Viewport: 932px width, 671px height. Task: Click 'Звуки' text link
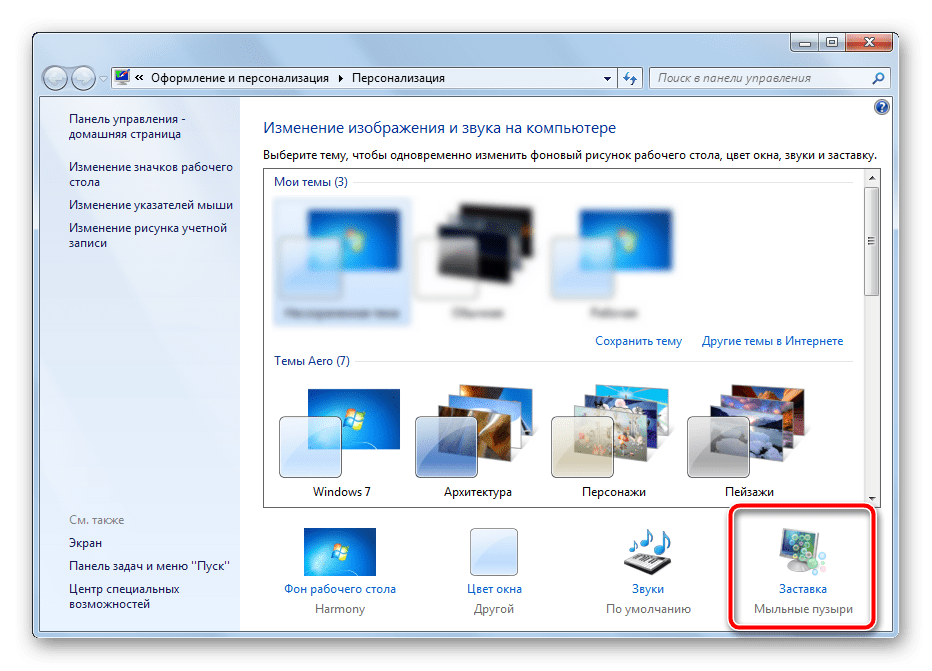point(648,589)
